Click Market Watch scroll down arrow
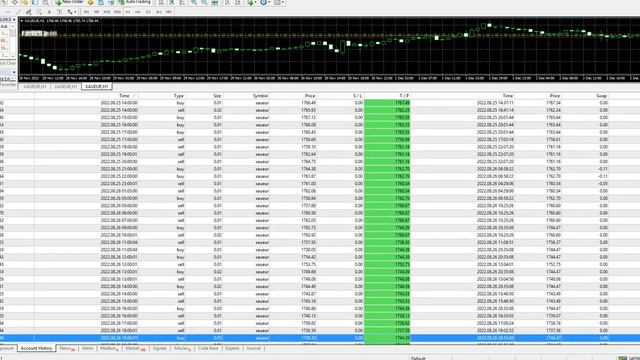The image size is (640, 360). pos(14,56)
